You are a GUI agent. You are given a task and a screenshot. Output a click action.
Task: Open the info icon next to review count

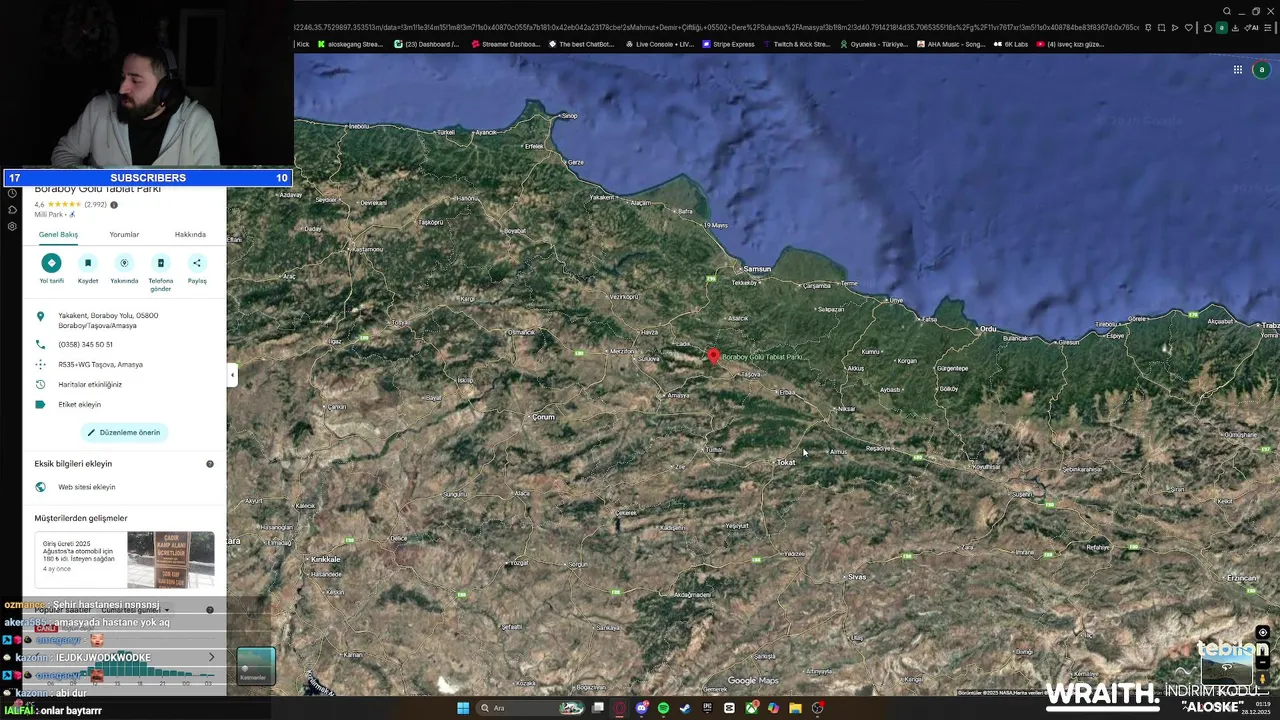114,205
